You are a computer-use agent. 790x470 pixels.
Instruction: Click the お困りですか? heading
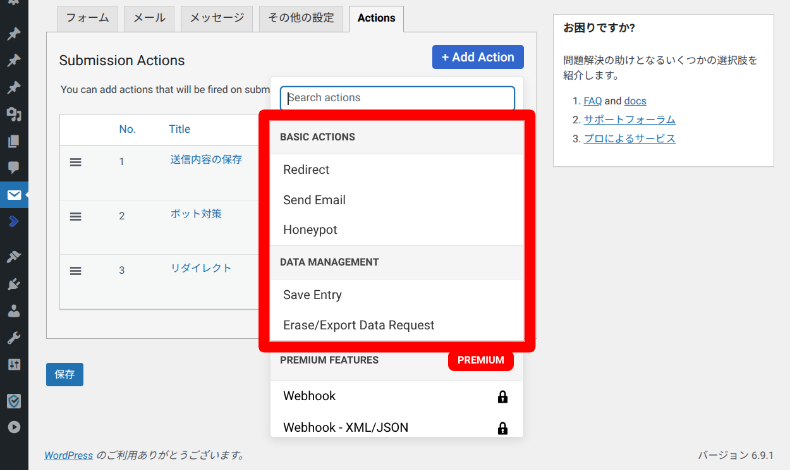point(599,28)
